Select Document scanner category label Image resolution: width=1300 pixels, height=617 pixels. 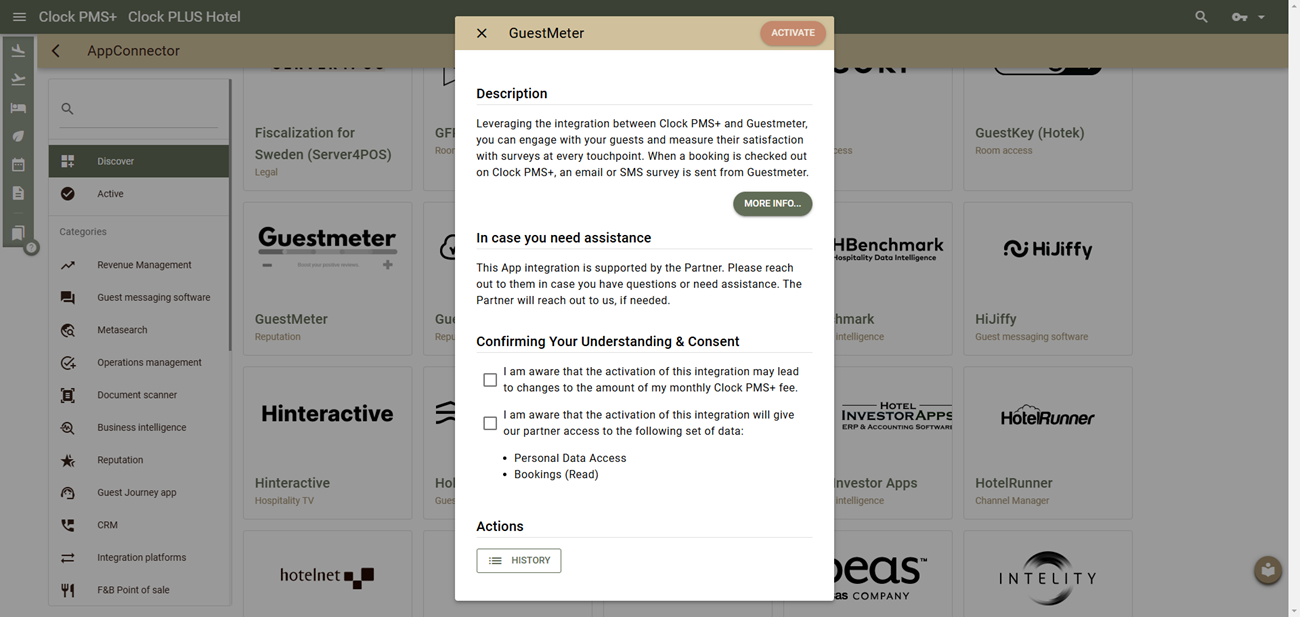point(137,395)
